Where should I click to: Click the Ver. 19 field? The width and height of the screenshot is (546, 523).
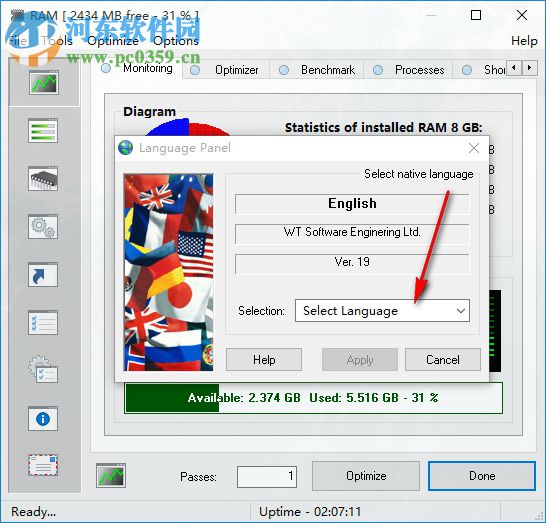352,263
